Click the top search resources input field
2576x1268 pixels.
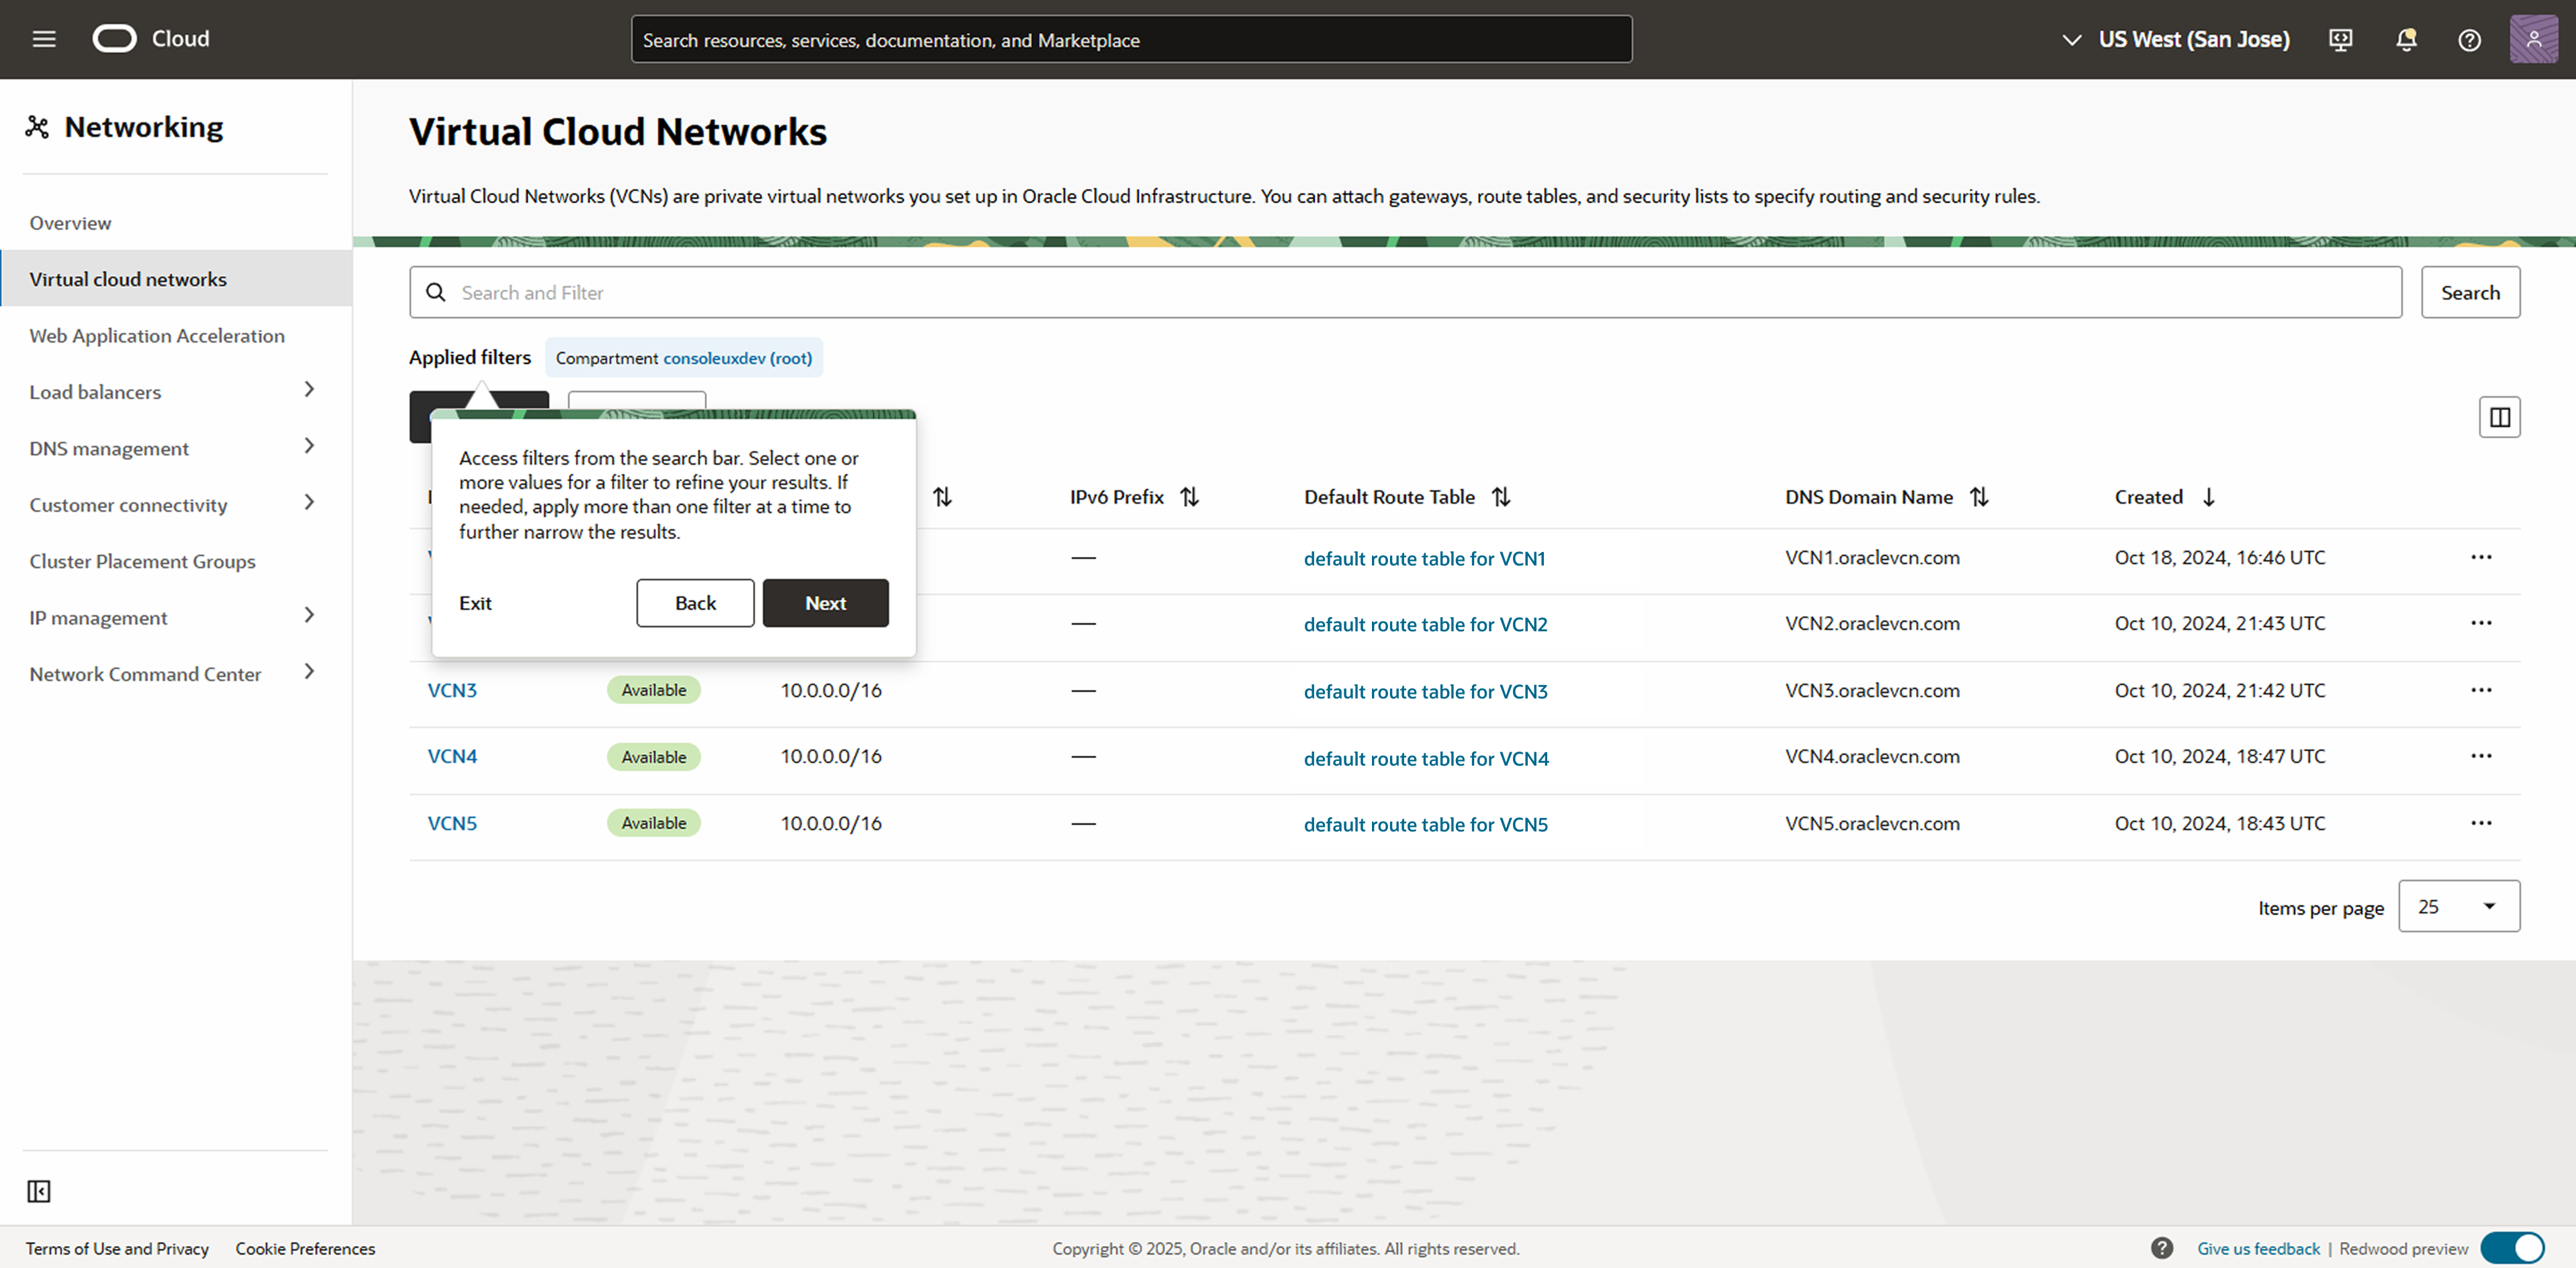(x=1131, y=39)
